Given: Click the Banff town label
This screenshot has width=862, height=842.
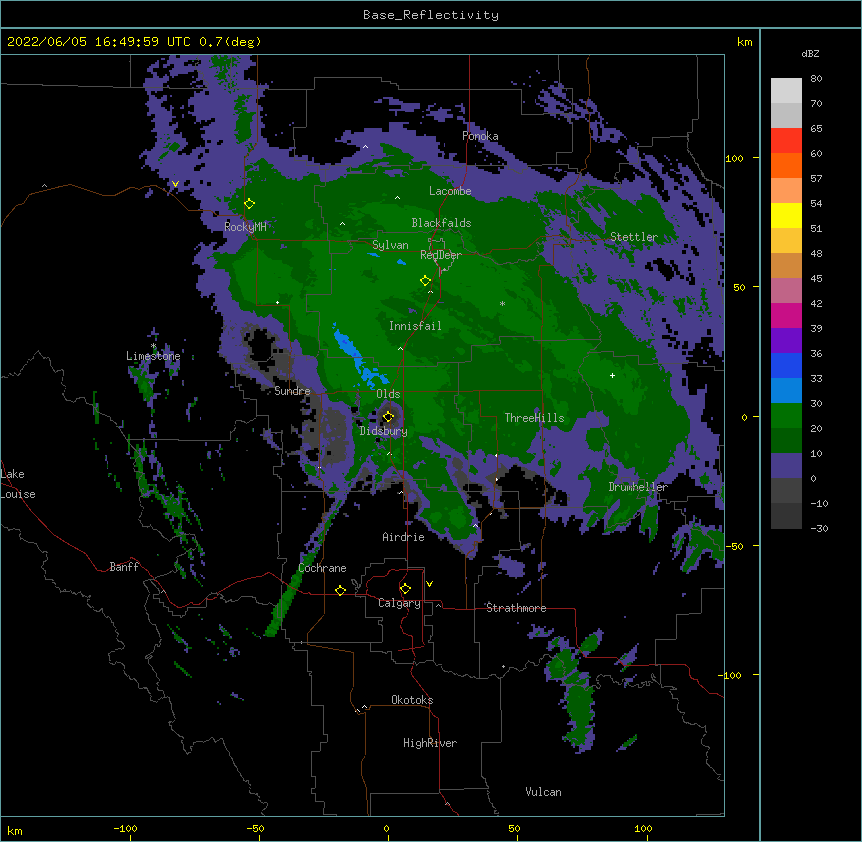Looking at the screenshot, I should pyautogui.click(x=124, y=567).
